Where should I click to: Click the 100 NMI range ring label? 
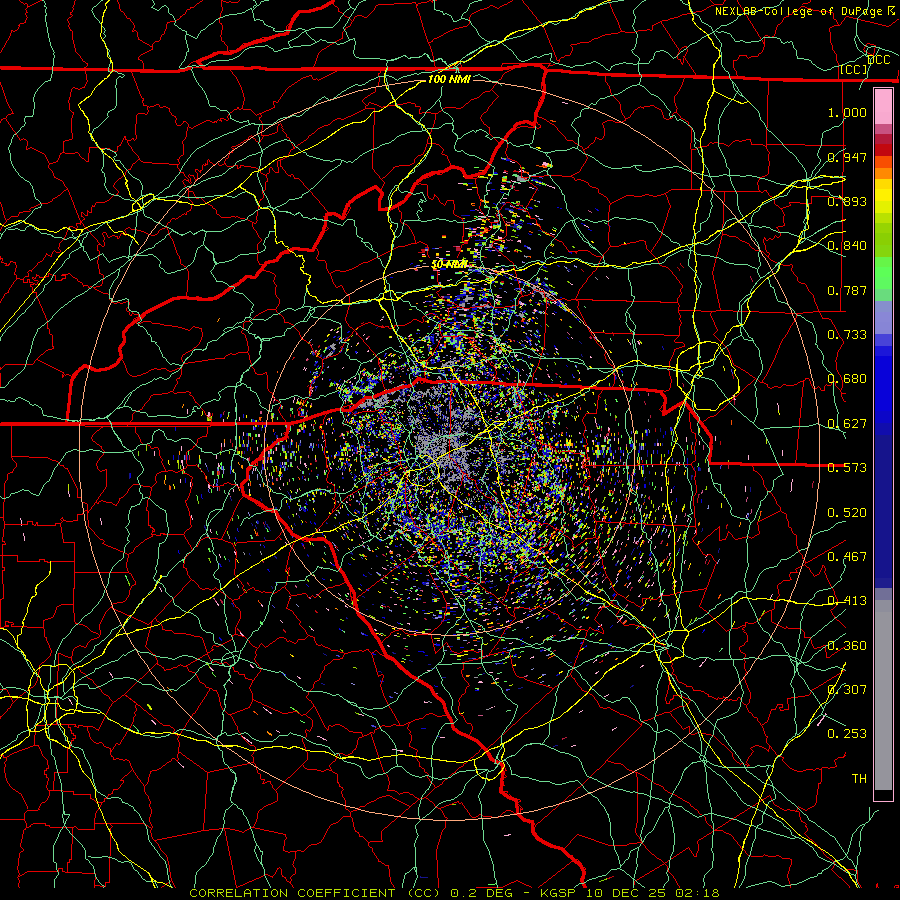(x=449, y=79)
